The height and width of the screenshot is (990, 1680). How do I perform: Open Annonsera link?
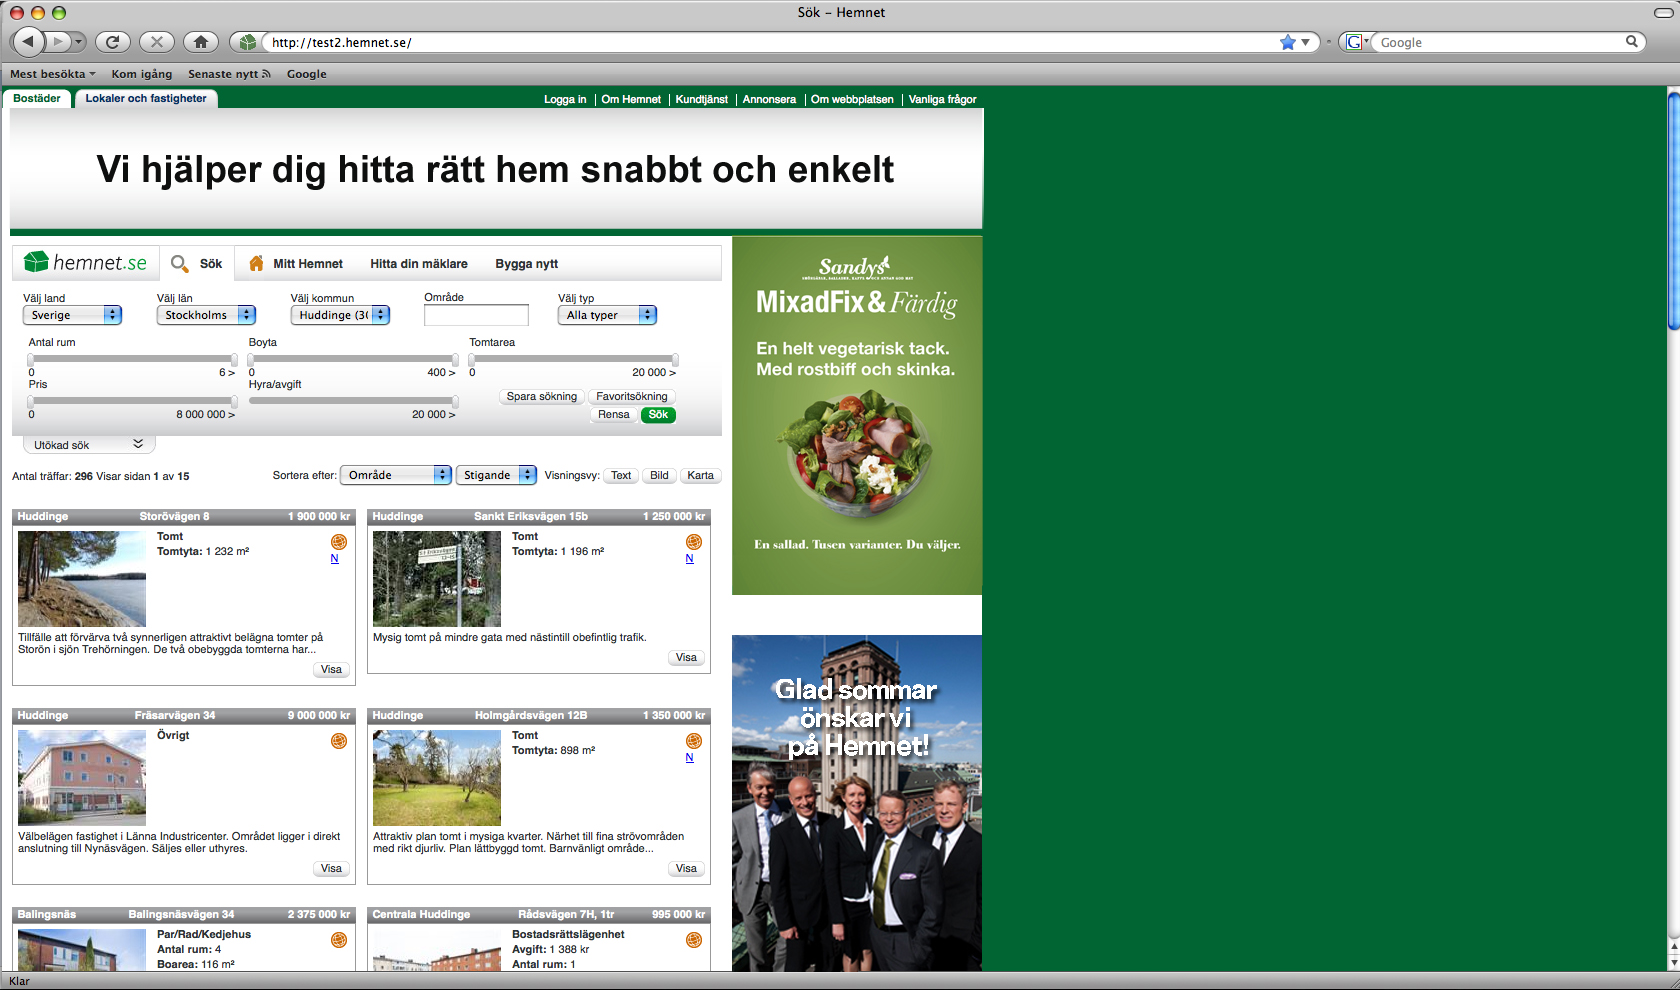[x=769, y=99]
